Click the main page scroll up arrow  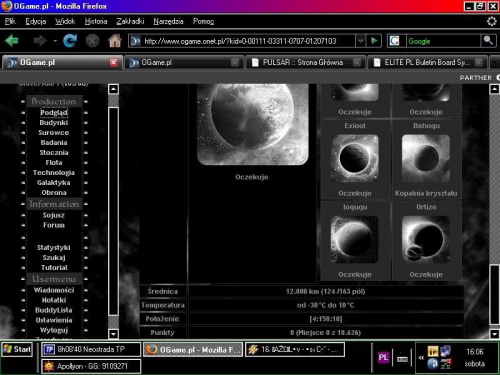pos(494,89)
